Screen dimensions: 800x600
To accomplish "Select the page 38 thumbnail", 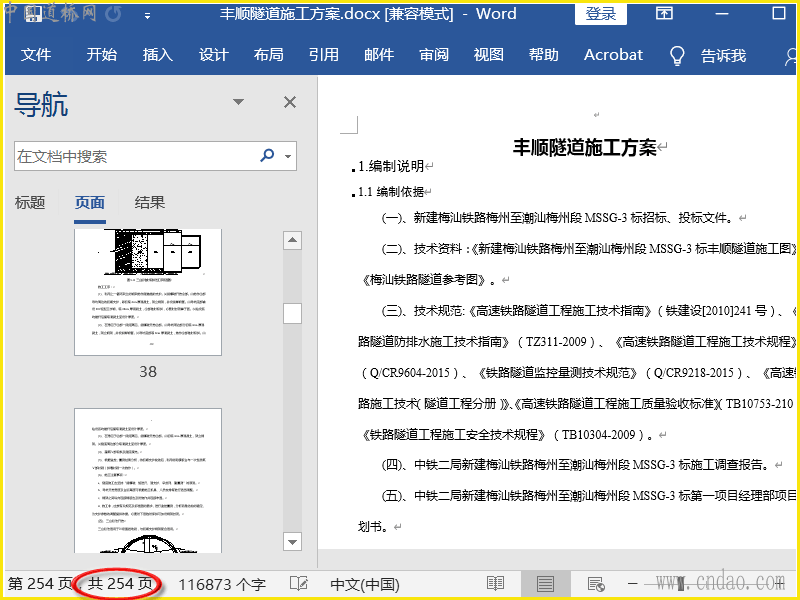I will (148, 292).
